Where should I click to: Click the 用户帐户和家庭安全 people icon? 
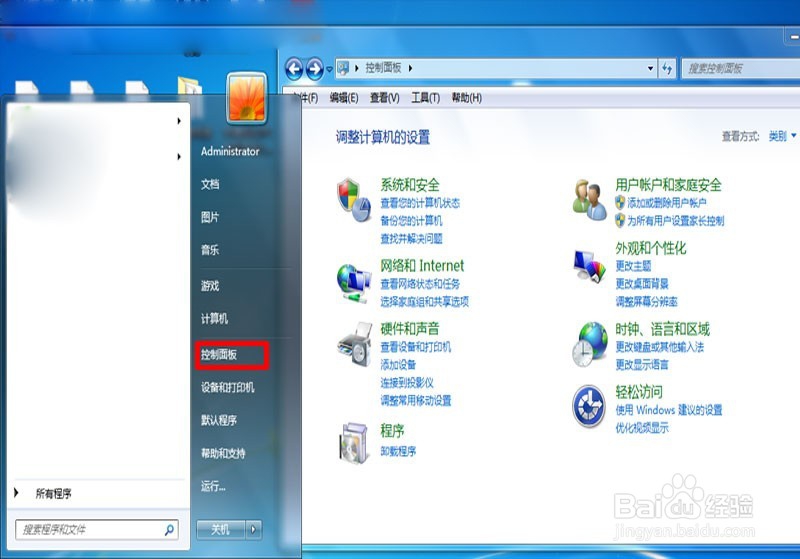(x=589, y=199)
